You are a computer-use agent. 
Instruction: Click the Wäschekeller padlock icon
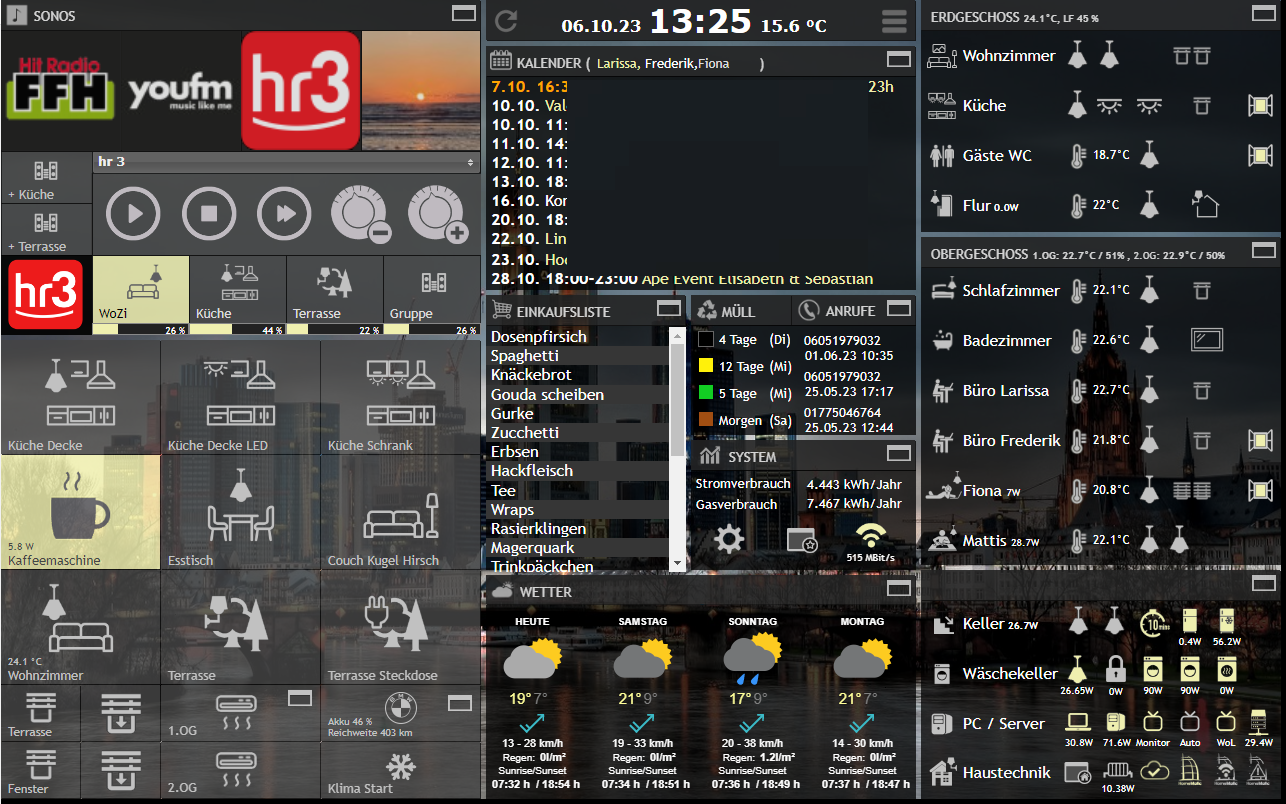1116,668
